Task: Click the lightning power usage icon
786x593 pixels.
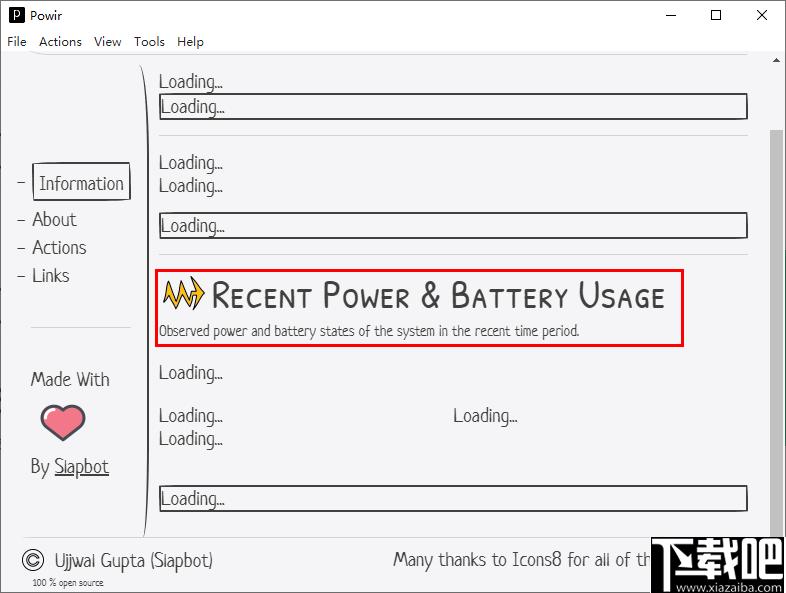Action: coord(183,294)
